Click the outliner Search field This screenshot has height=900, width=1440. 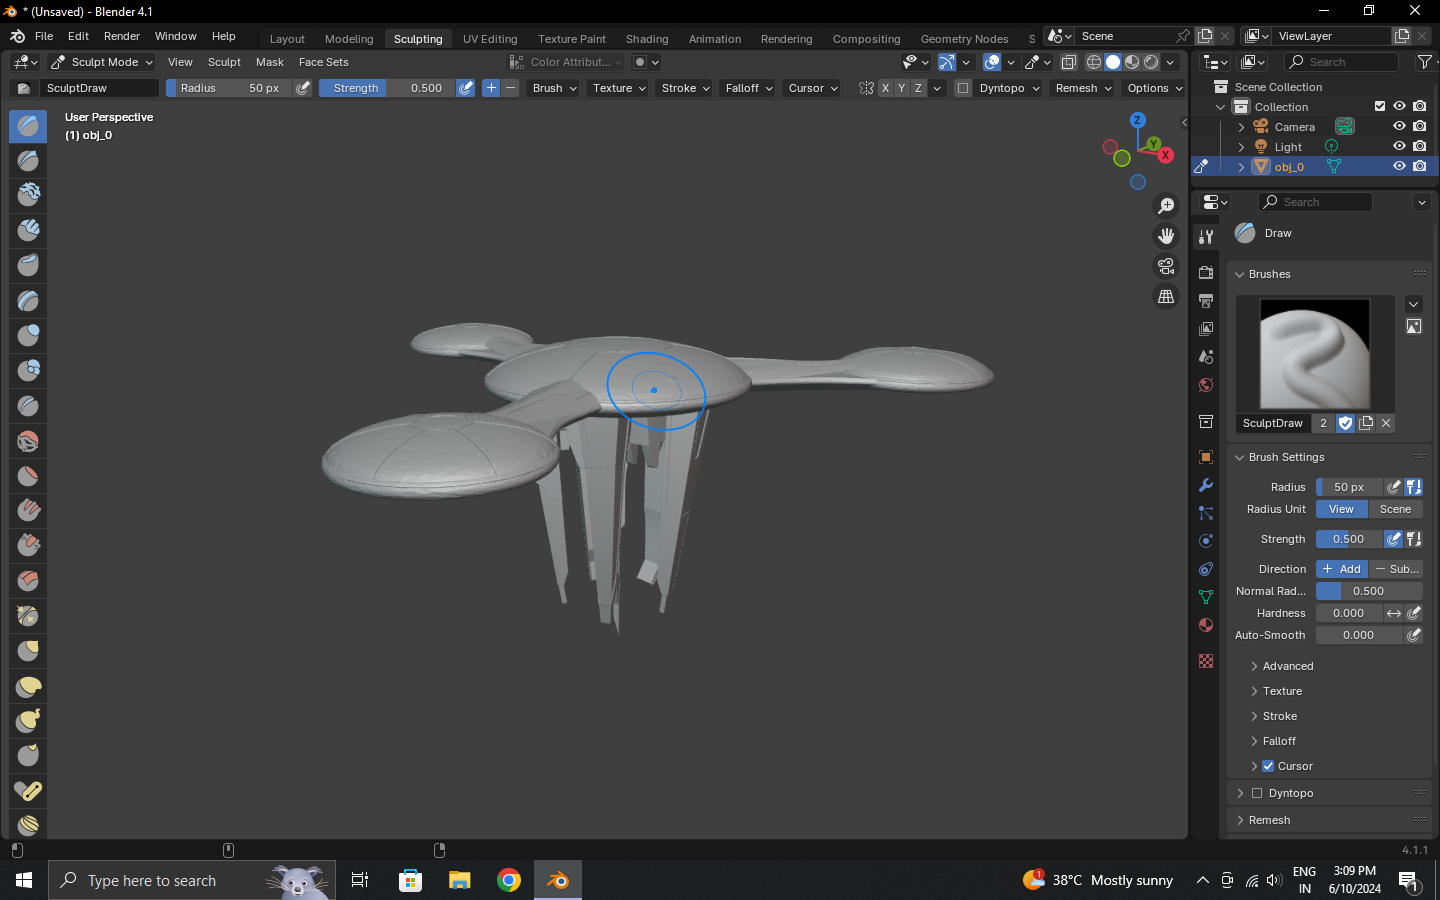click(1342, 62)
